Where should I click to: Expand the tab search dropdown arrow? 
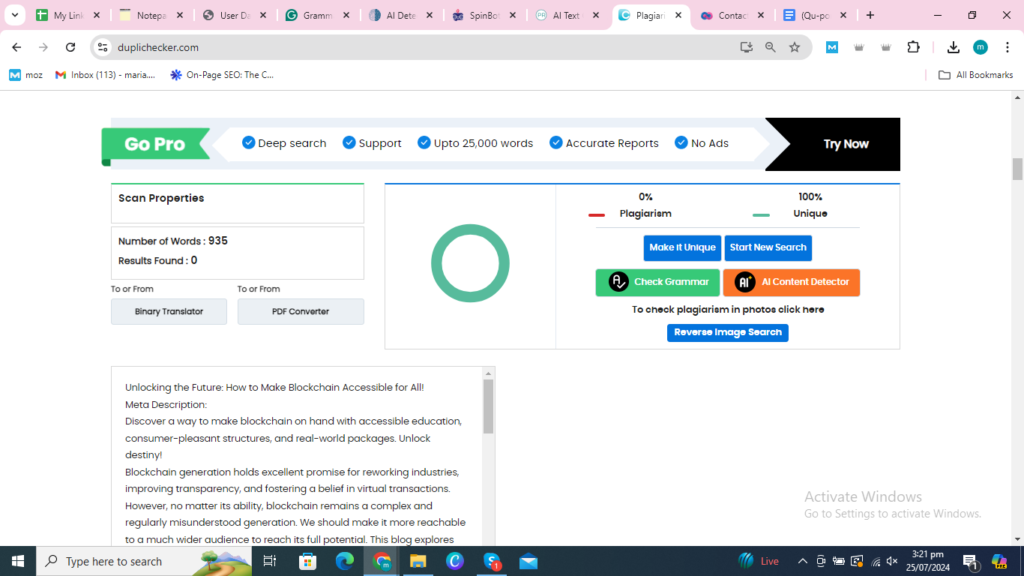[15, 15]
